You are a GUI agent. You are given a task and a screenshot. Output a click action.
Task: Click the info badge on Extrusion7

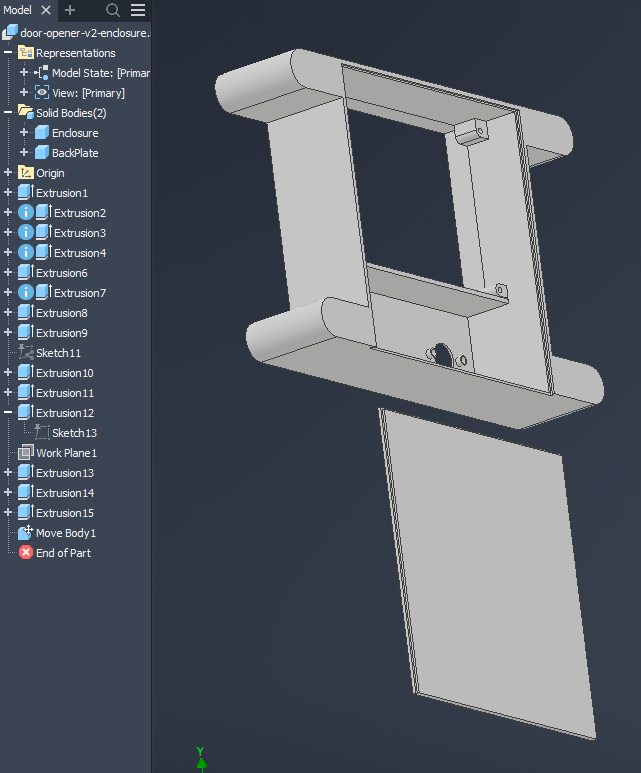click(x=26, y=292)
